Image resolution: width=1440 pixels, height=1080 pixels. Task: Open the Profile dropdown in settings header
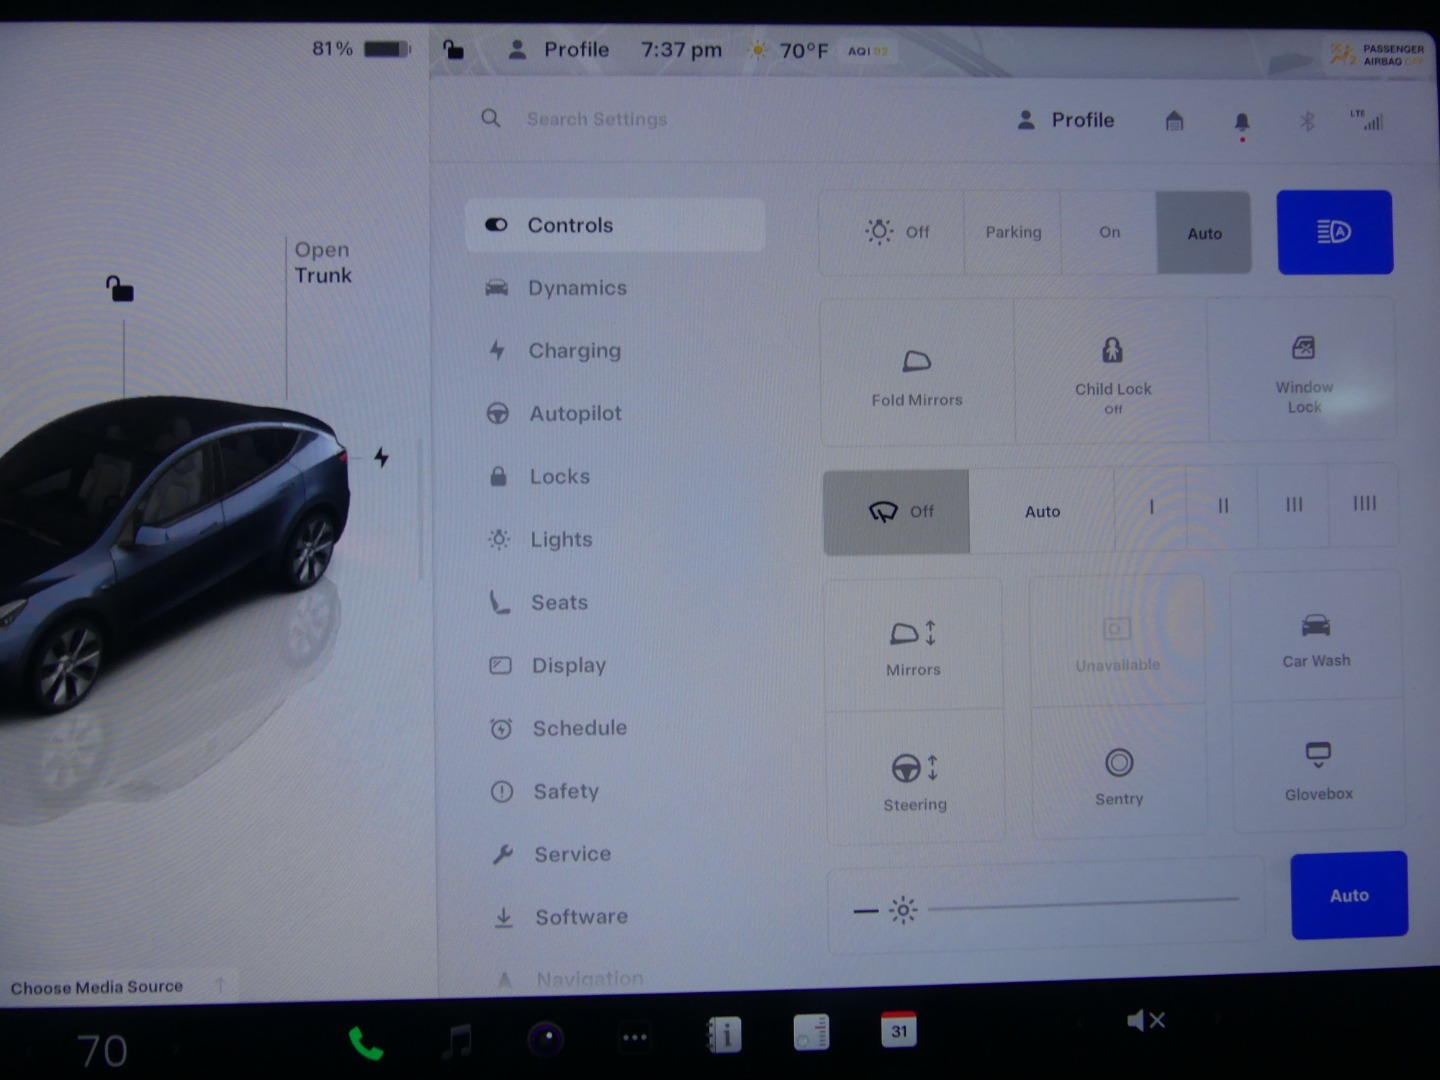[x=1066, y=120]
